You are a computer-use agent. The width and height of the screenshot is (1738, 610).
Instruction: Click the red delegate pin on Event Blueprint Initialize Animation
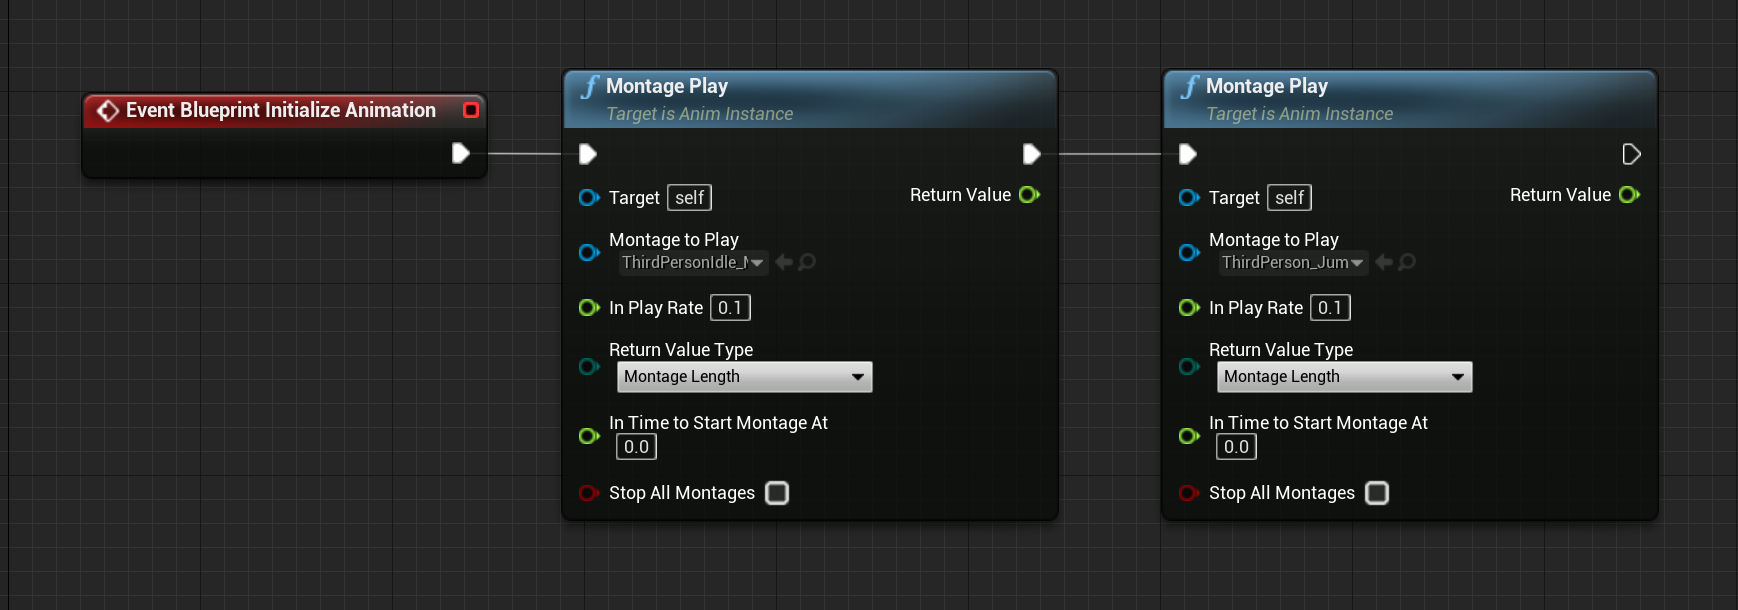click(x=471, y=110)
